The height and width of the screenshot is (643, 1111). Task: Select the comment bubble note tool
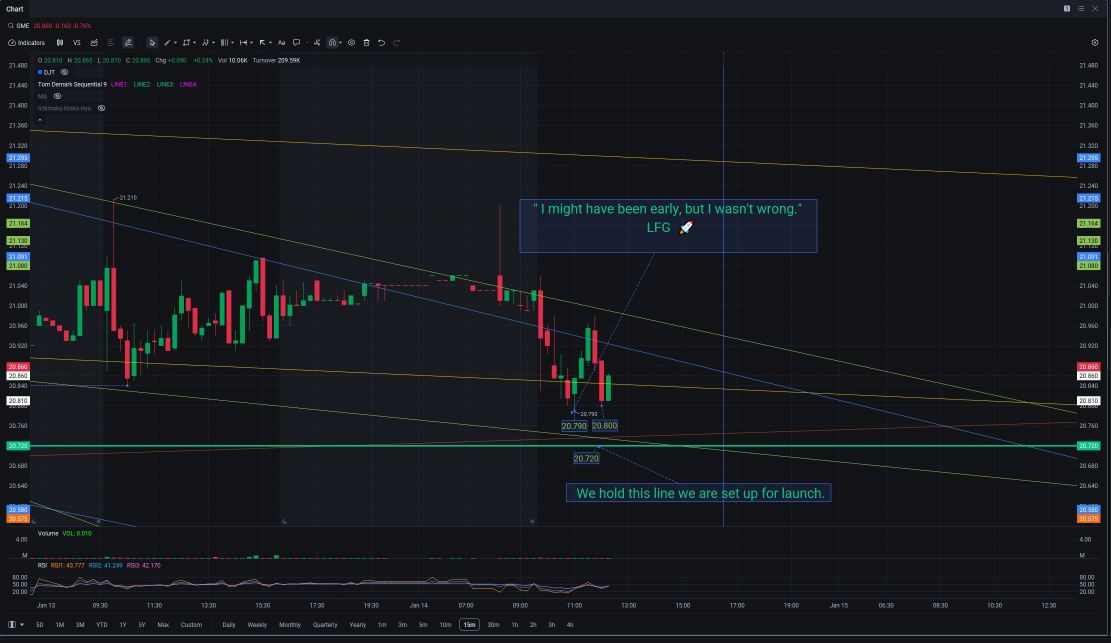296,43
